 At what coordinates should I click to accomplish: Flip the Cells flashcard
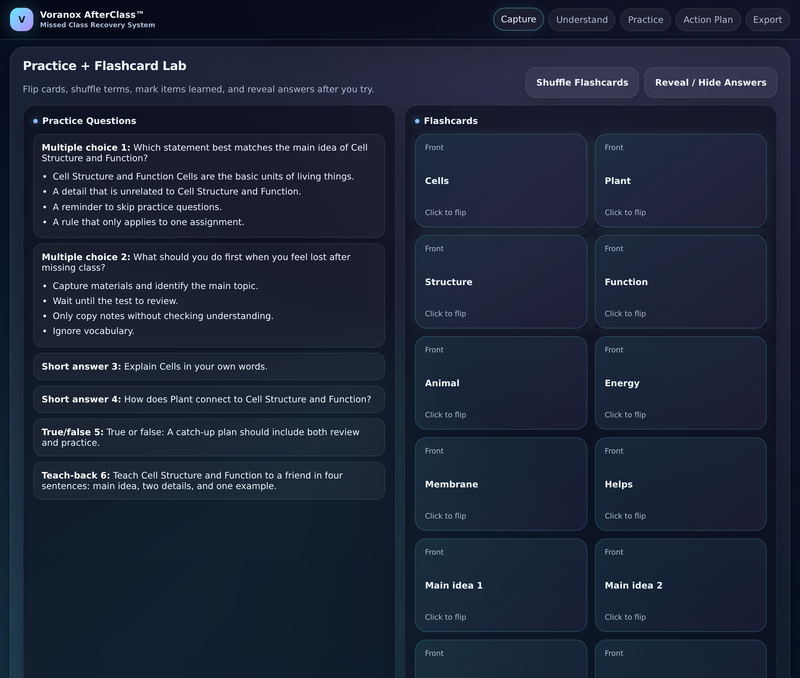501,181
